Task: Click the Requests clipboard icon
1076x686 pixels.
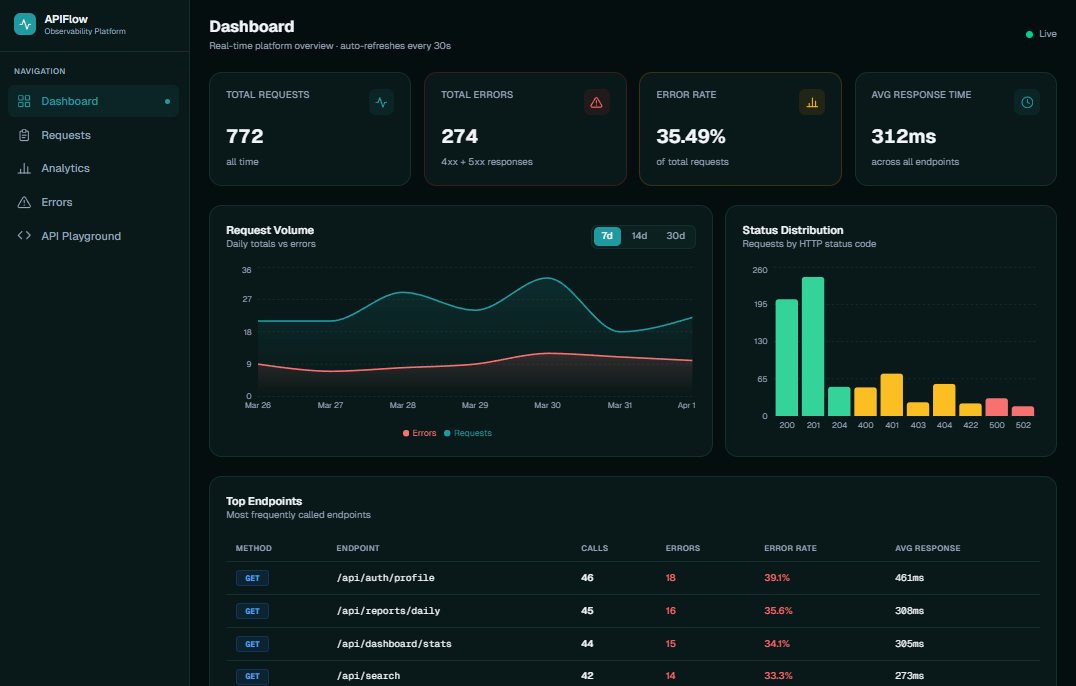Action: [24, 135]
